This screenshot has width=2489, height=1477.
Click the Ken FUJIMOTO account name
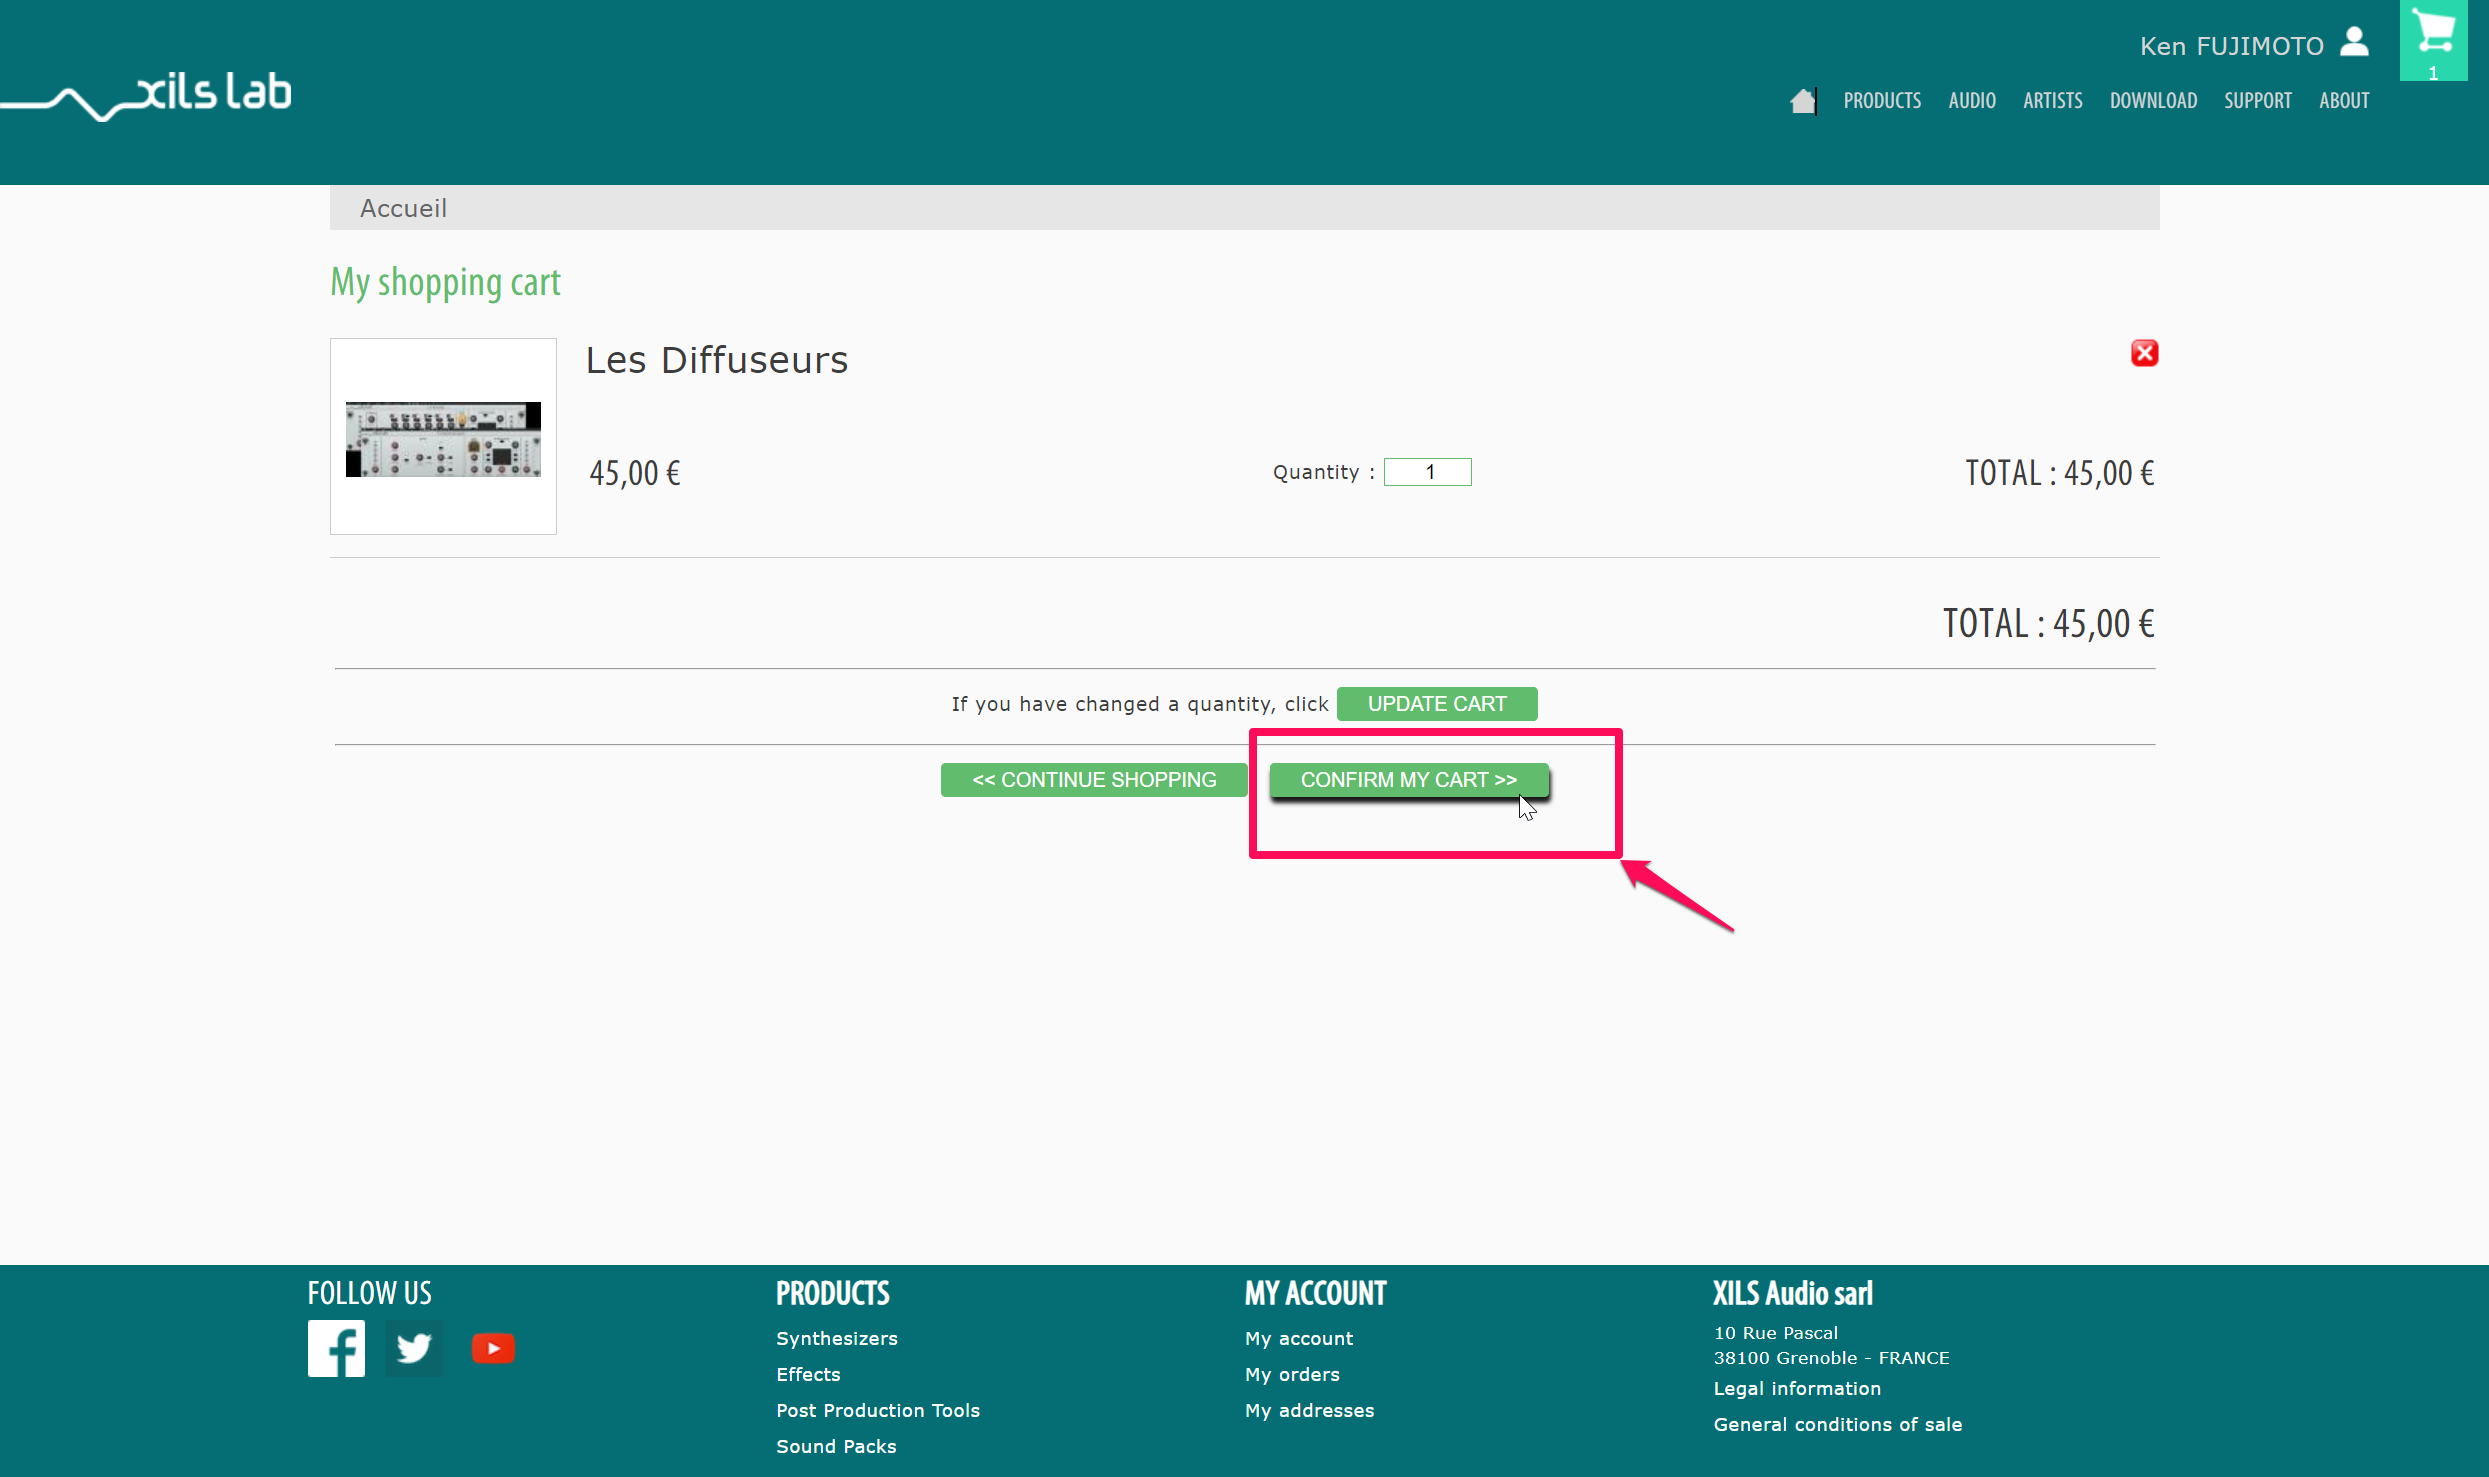pyautogui.click(x=2231, y=46)
